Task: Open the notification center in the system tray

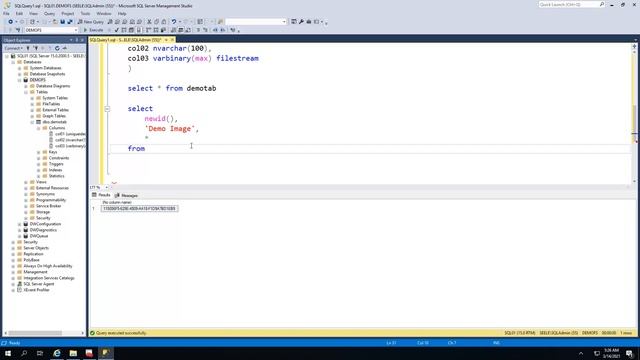Action: tap(629, 353)
